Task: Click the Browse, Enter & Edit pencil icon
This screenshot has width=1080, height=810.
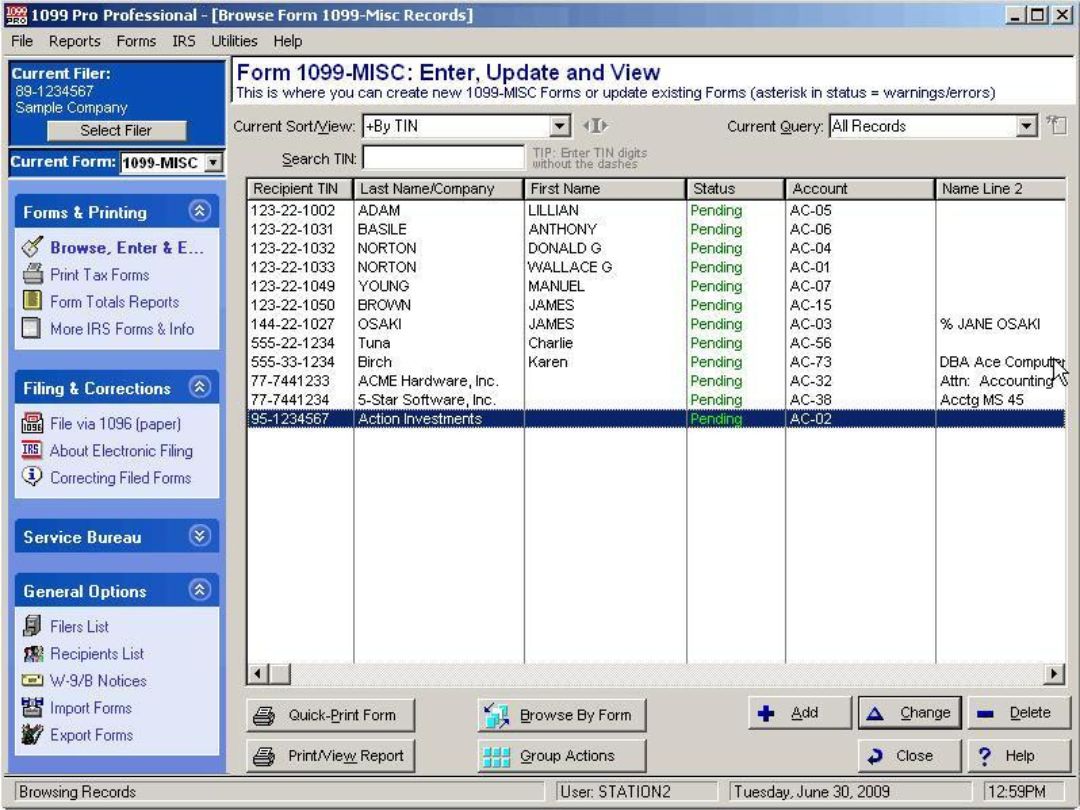Action: [x=32, y=247]
